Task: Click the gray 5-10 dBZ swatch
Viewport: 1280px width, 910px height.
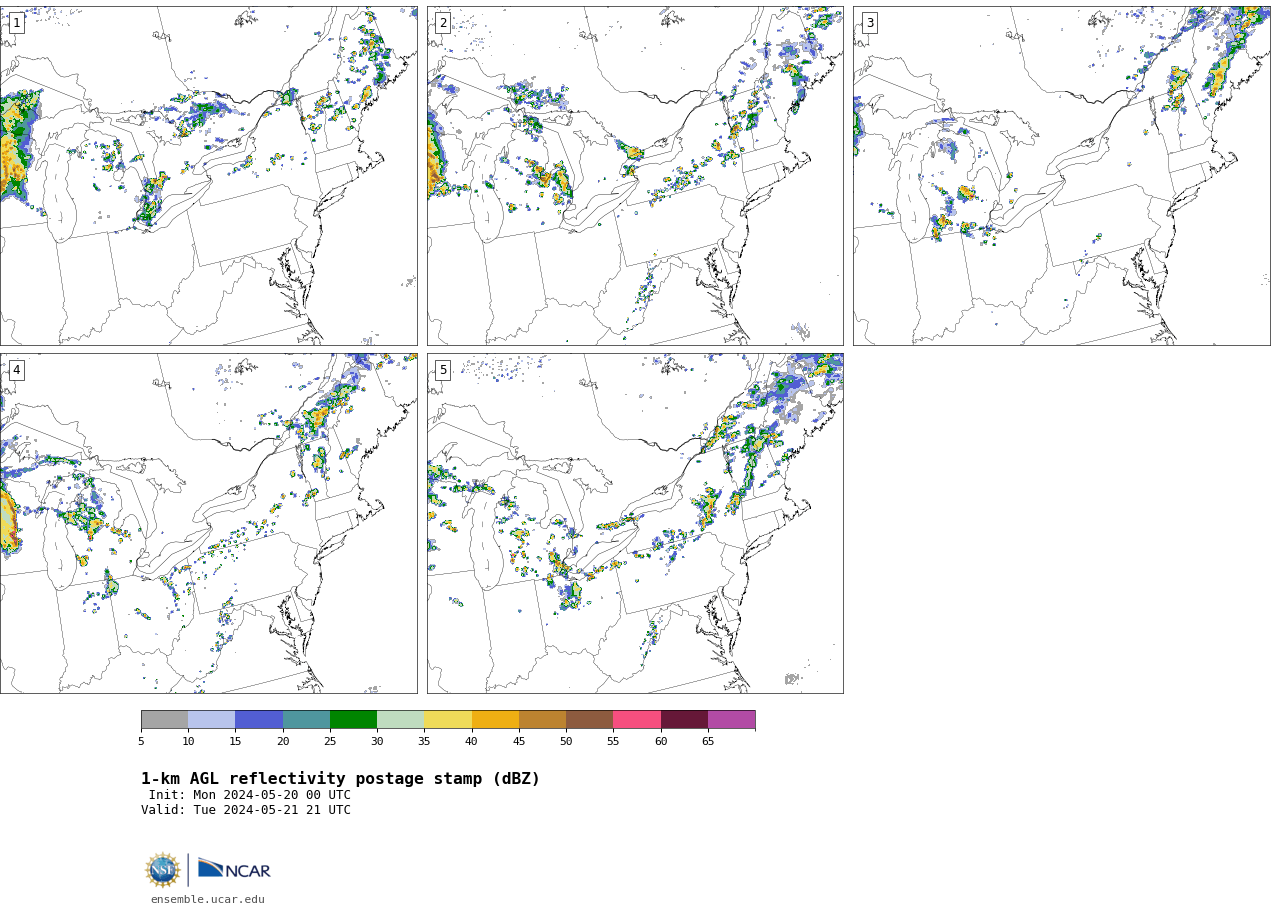Action: (164, 720)
